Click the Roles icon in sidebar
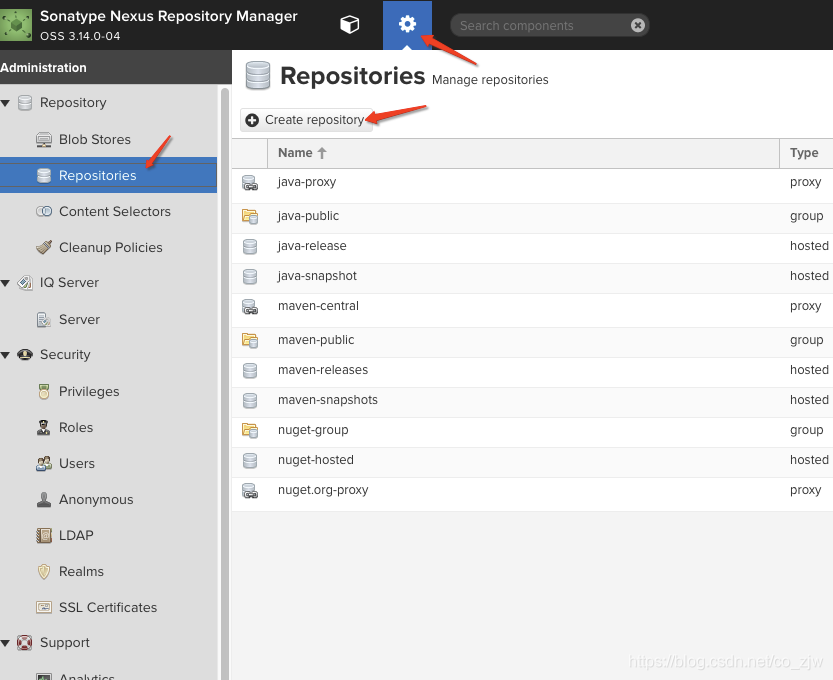Screen dimensions: 833x680 pyautogui.click(x=44, y=427)
